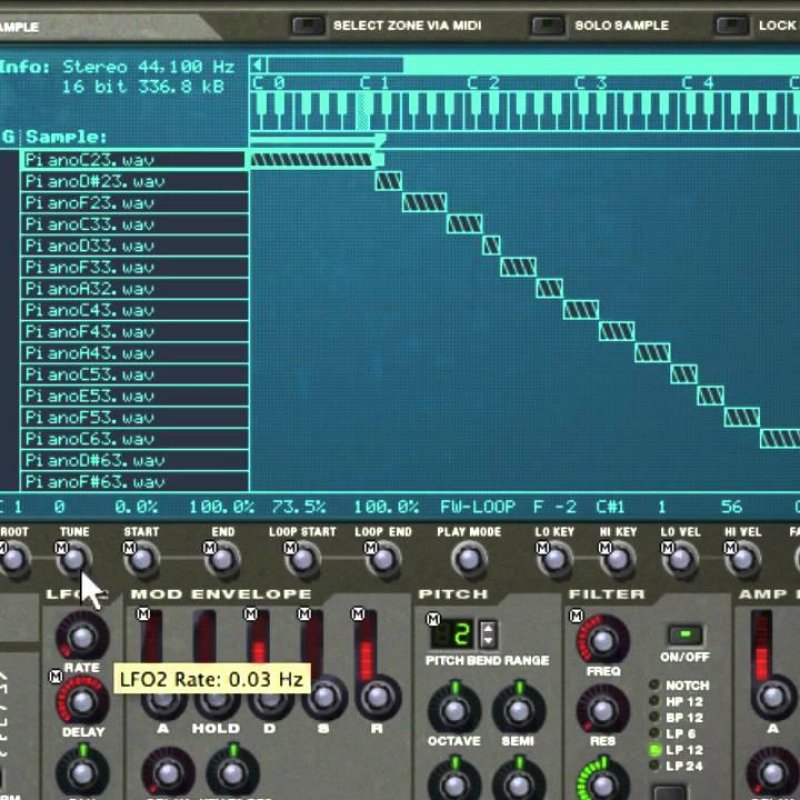
Task: Click the Play Mode knob
Action: [x=468, y=560]
